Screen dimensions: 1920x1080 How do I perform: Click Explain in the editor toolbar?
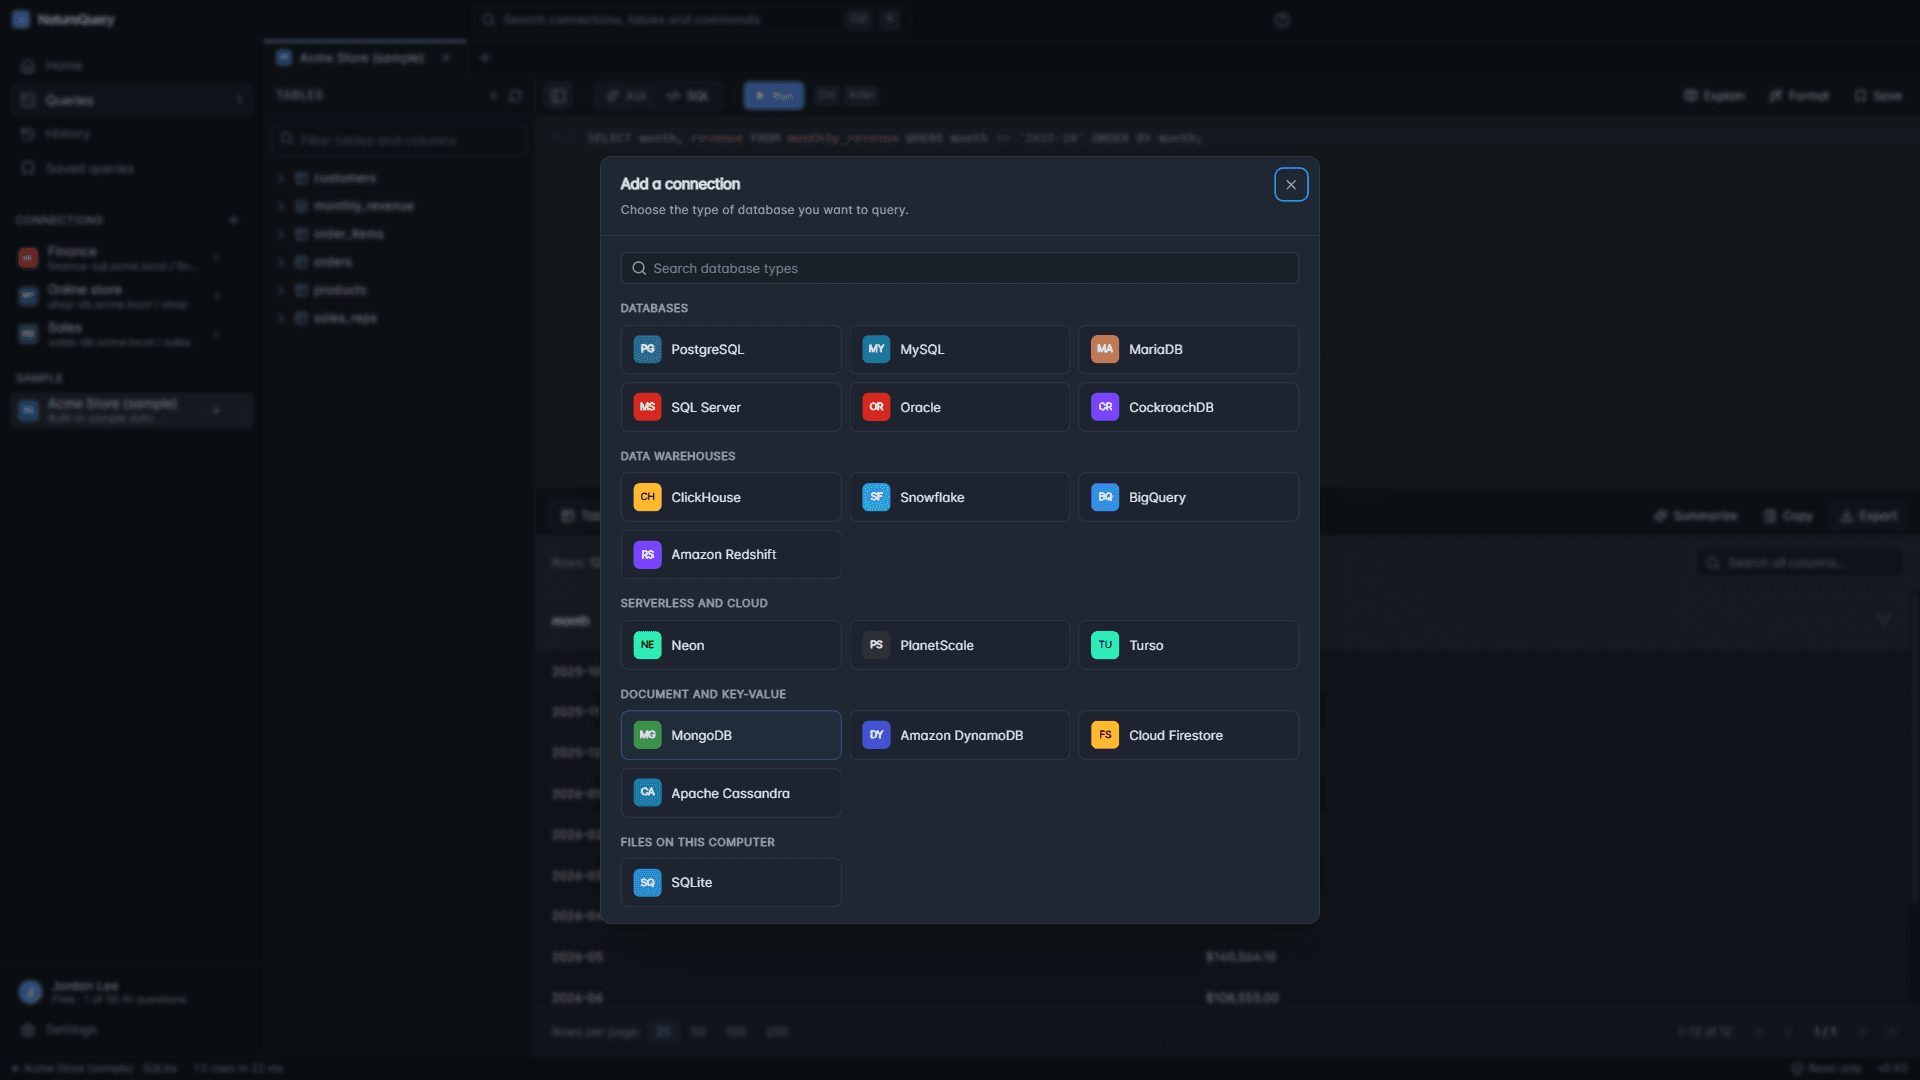[x=1714, y=96]
